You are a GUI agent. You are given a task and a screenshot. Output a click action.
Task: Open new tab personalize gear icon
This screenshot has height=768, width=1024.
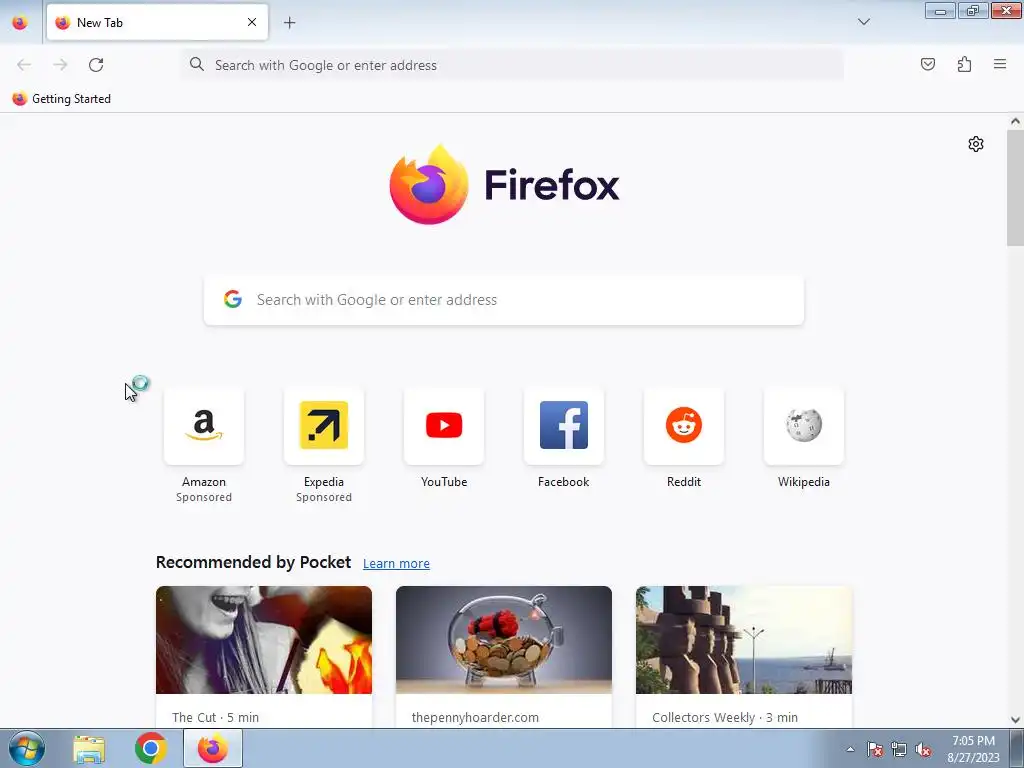click(976, 144)
